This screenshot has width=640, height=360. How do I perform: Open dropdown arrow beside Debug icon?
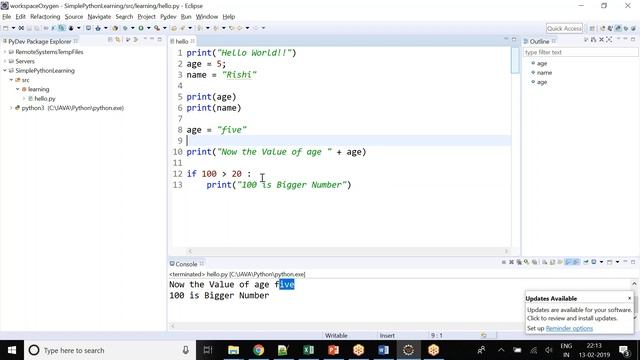(133, 28)
